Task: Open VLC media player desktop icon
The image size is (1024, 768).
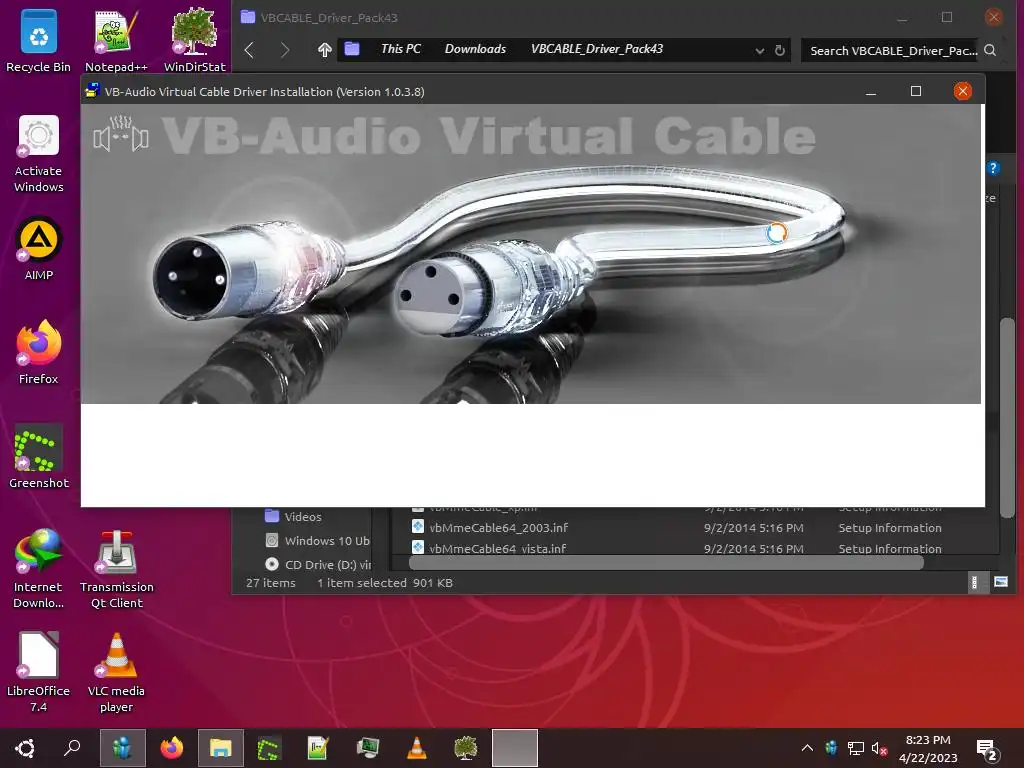Action: (117, 673)
